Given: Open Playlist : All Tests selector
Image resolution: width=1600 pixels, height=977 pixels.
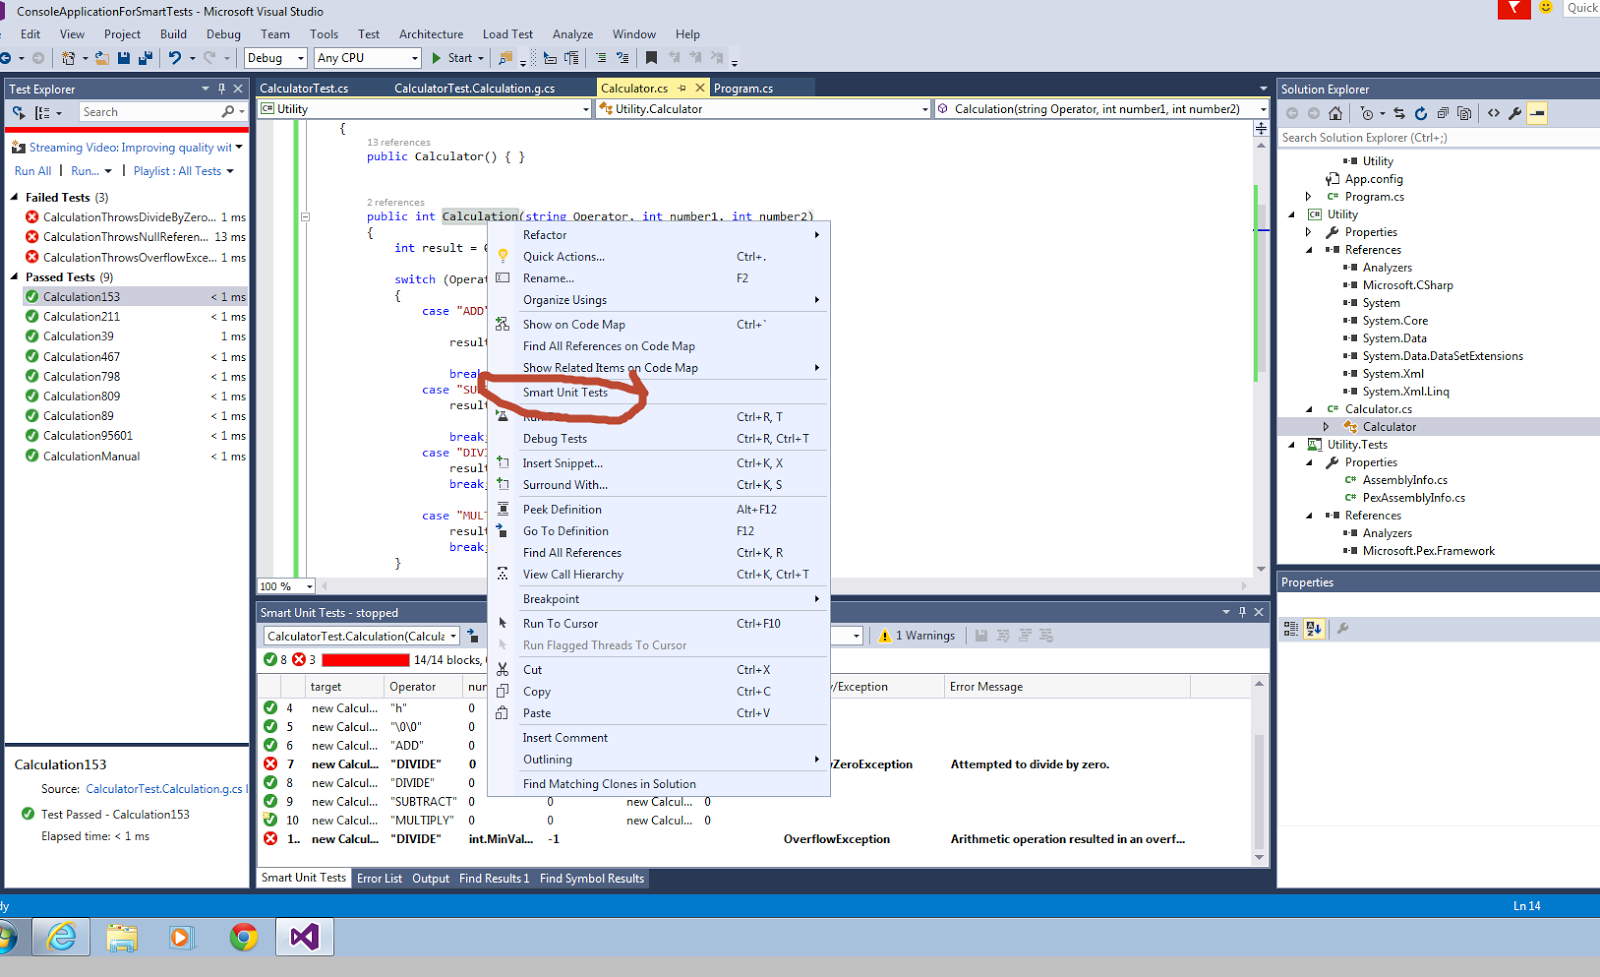Looking at the screenshot, I should tap(183, 171).
